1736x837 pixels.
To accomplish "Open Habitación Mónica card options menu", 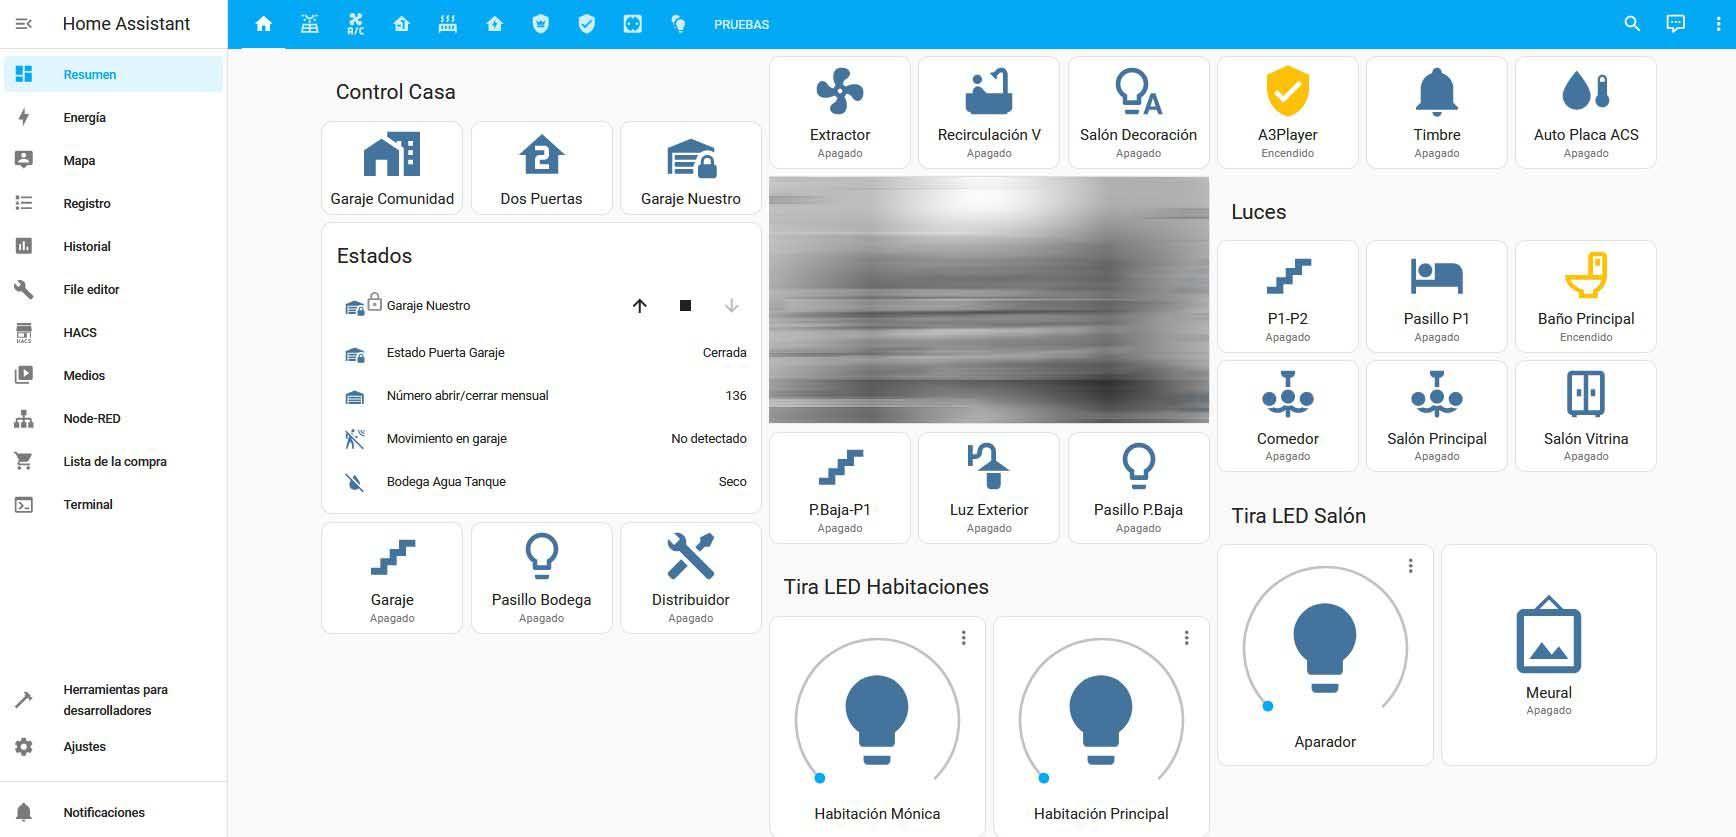I will (963, 638).
